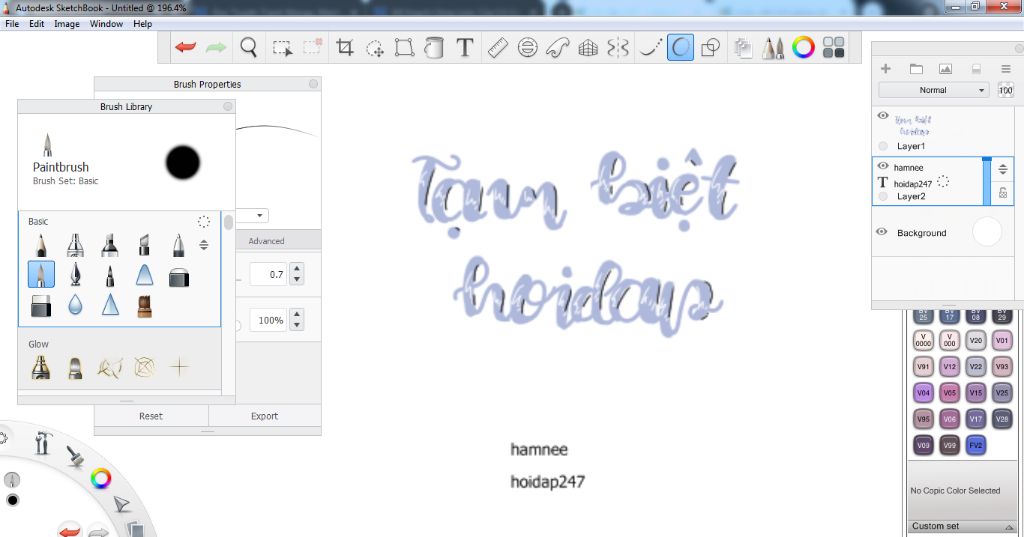This screenshot has width=1024, height=537.
Task: Pick the Crop tool in the toolbar
Action: click(344, 47)
